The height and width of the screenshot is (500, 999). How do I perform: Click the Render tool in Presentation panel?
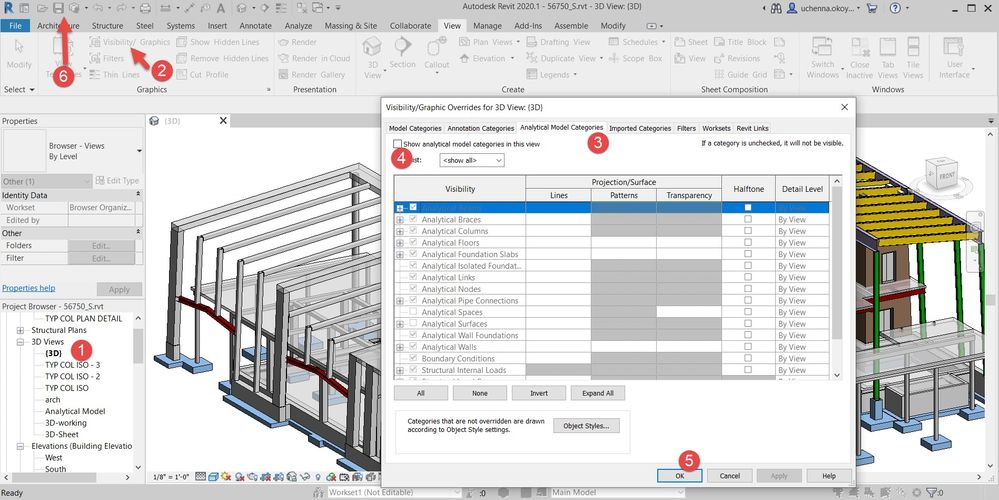(x=296, y=42)
